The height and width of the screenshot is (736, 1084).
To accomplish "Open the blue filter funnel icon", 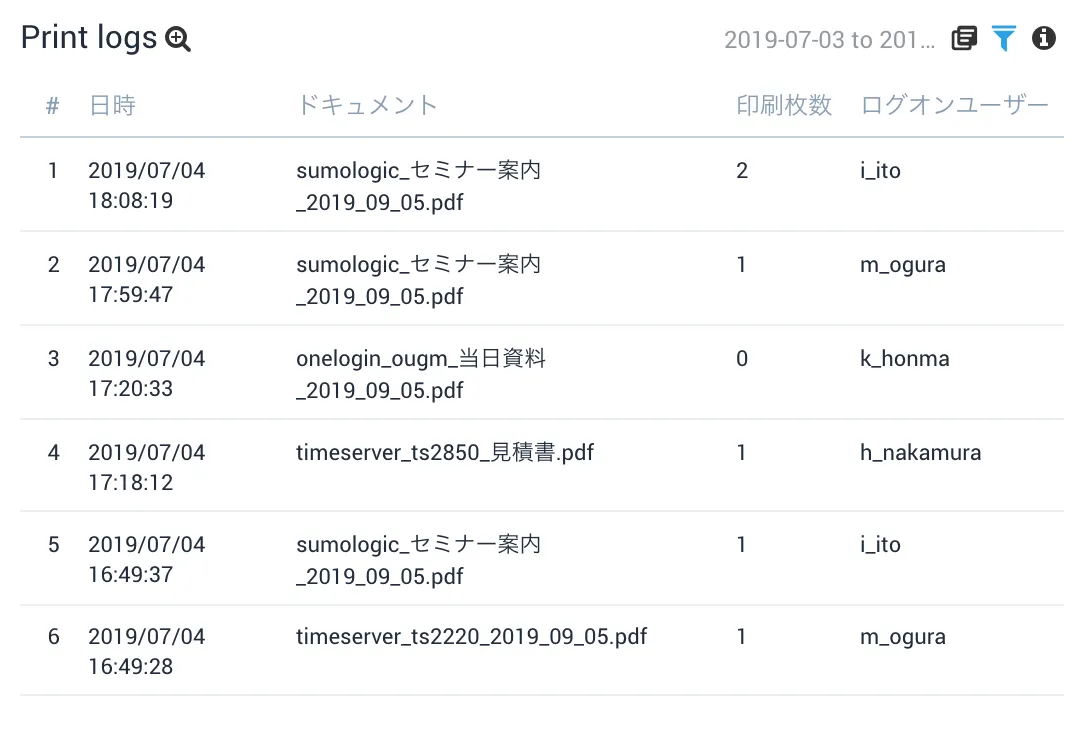I will click(x=1003, y=38).
